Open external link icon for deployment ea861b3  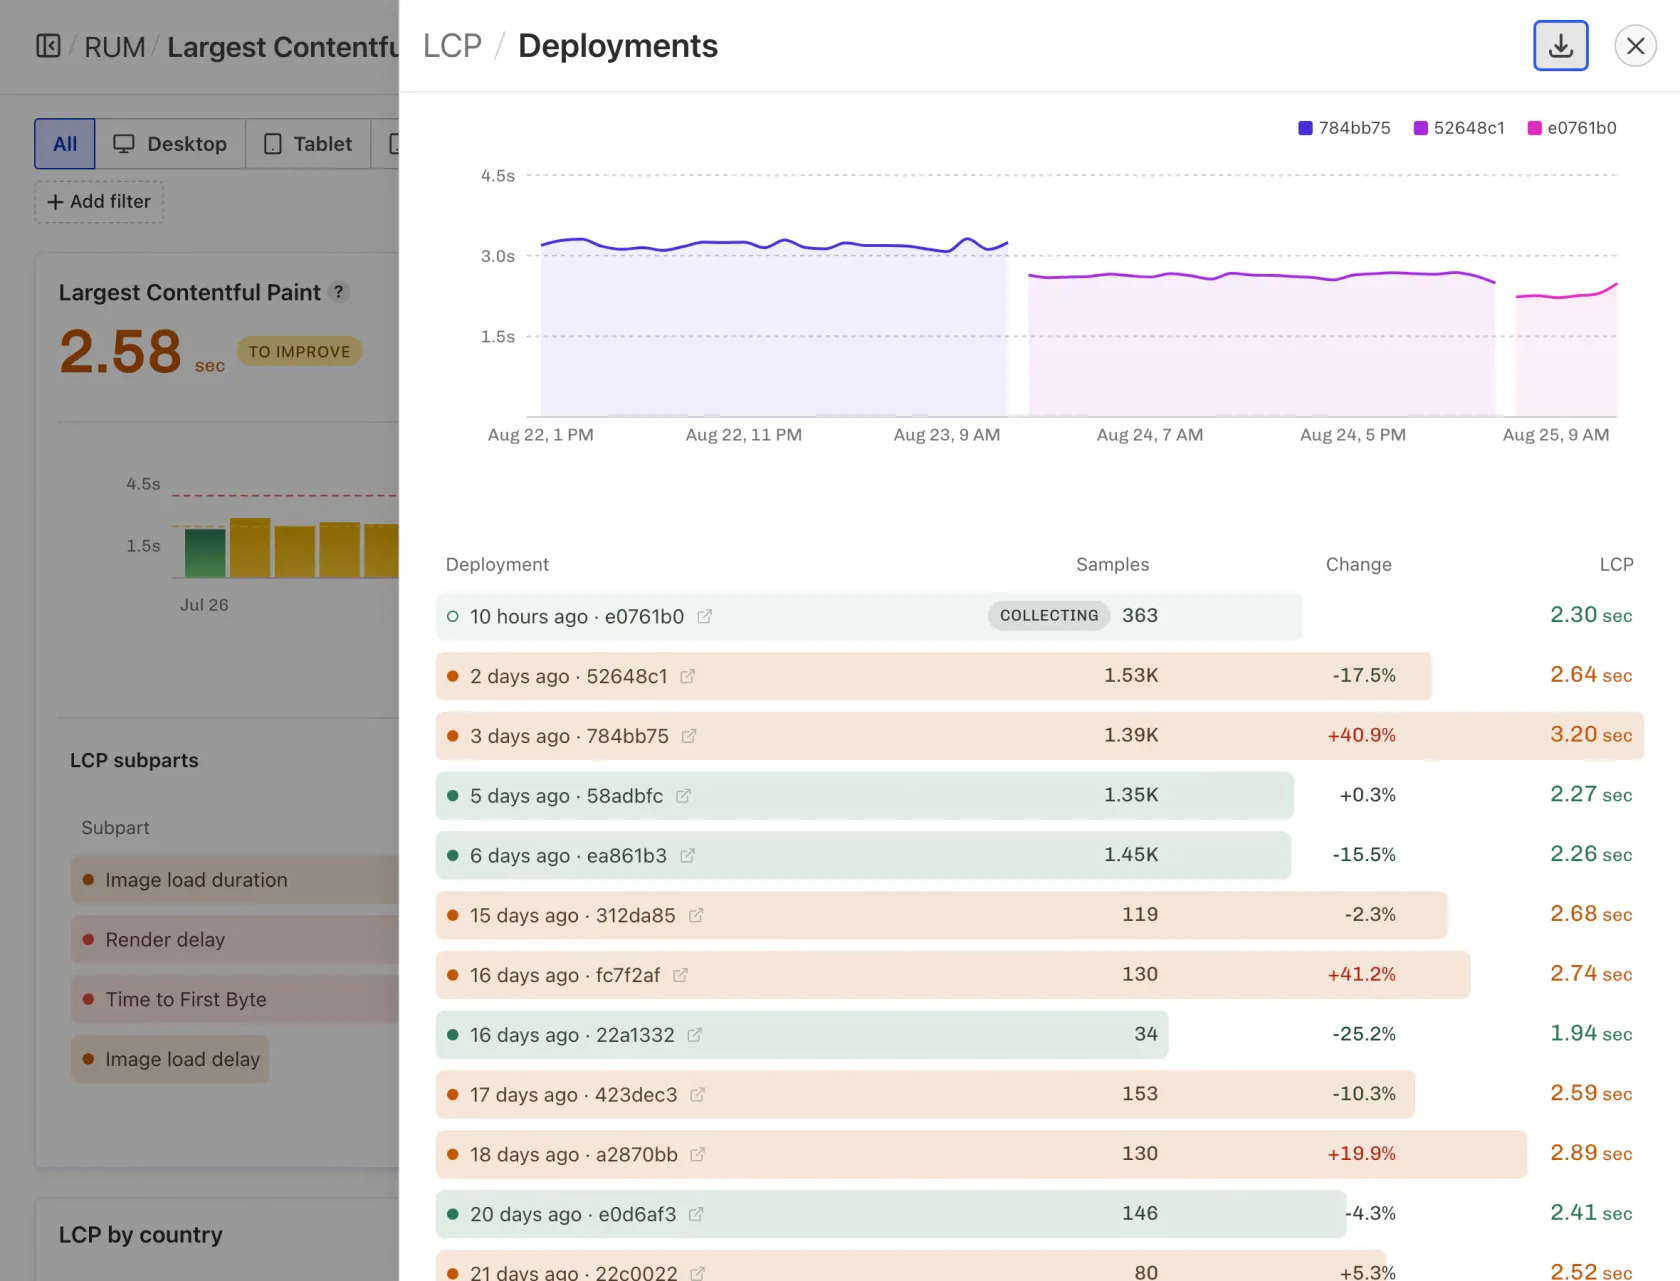click(x=687, y=856)
